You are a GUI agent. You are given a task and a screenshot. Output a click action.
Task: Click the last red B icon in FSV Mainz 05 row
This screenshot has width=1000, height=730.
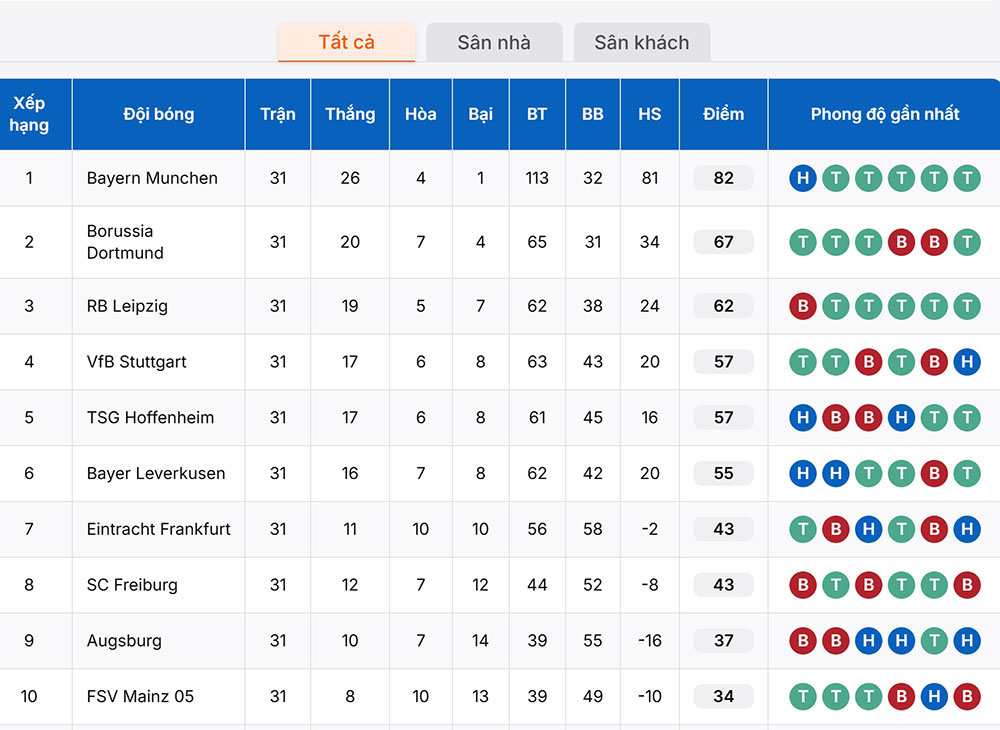click(967, 696)
